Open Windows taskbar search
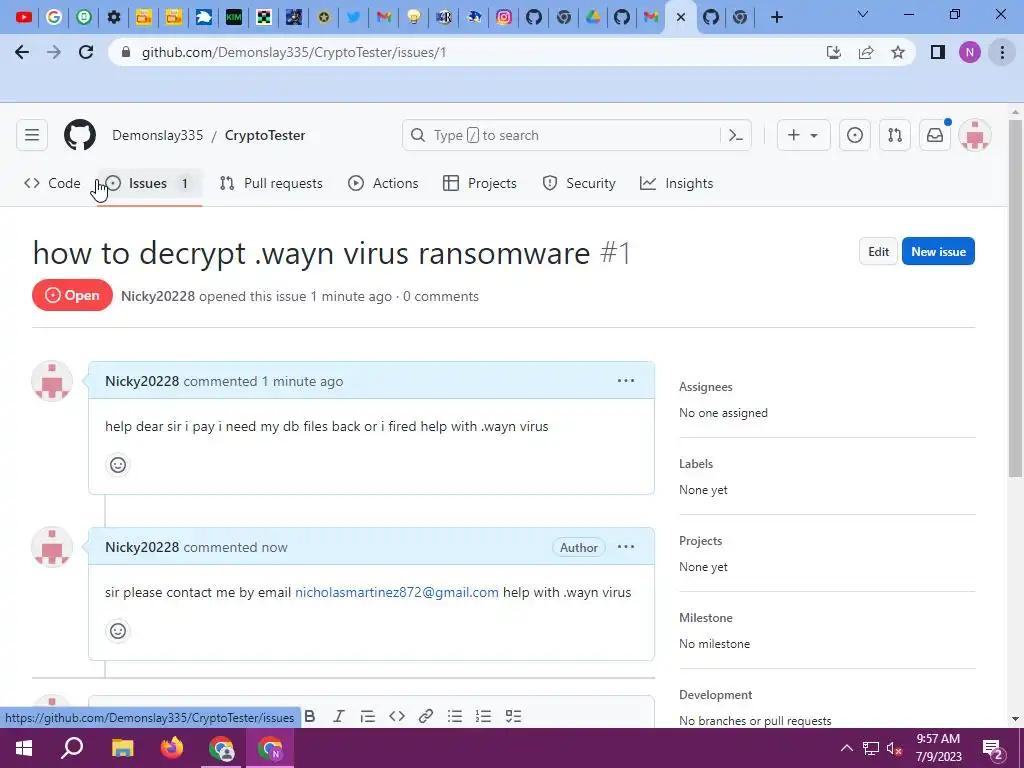This screenshot has height=768, width=1024. click(x=72, y=748)
